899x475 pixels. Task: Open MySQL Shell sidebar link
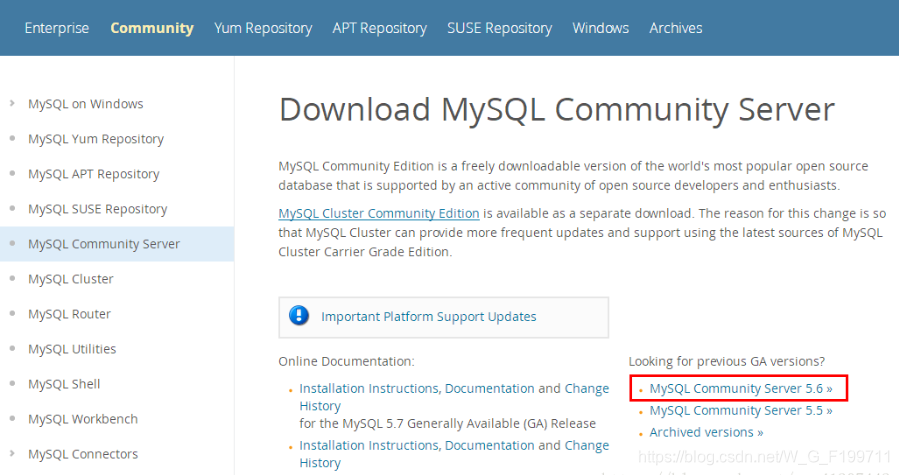click(x=64, y=384)
